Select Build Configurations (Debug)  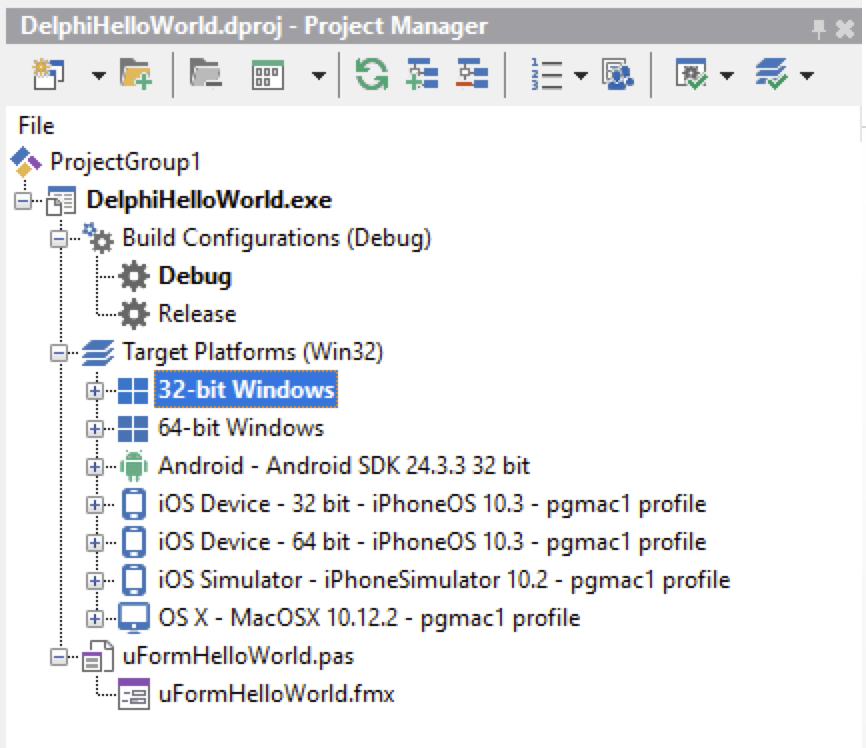point(277,238)
